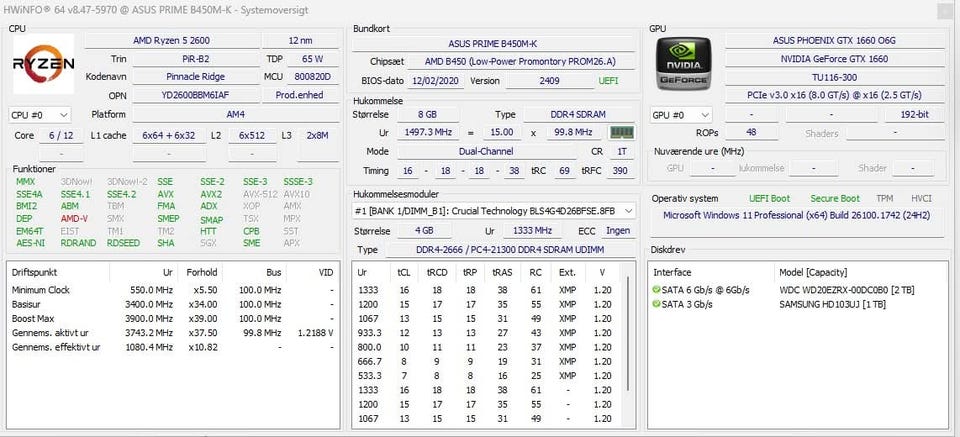Click the TPM status label
This screenshot has height=437, width=960.
tap(884, 198)
